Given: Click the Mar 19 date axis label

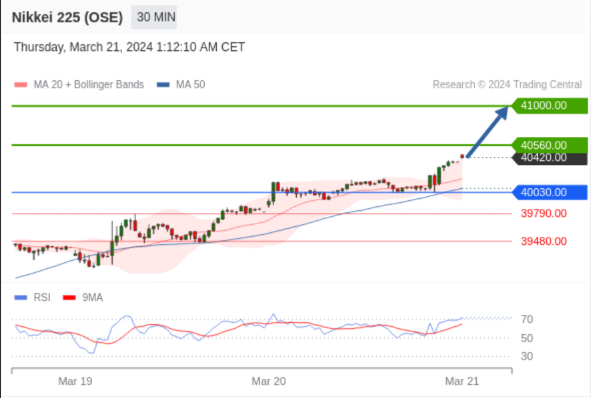Looking at the screenshot, I should pos(75,381).
